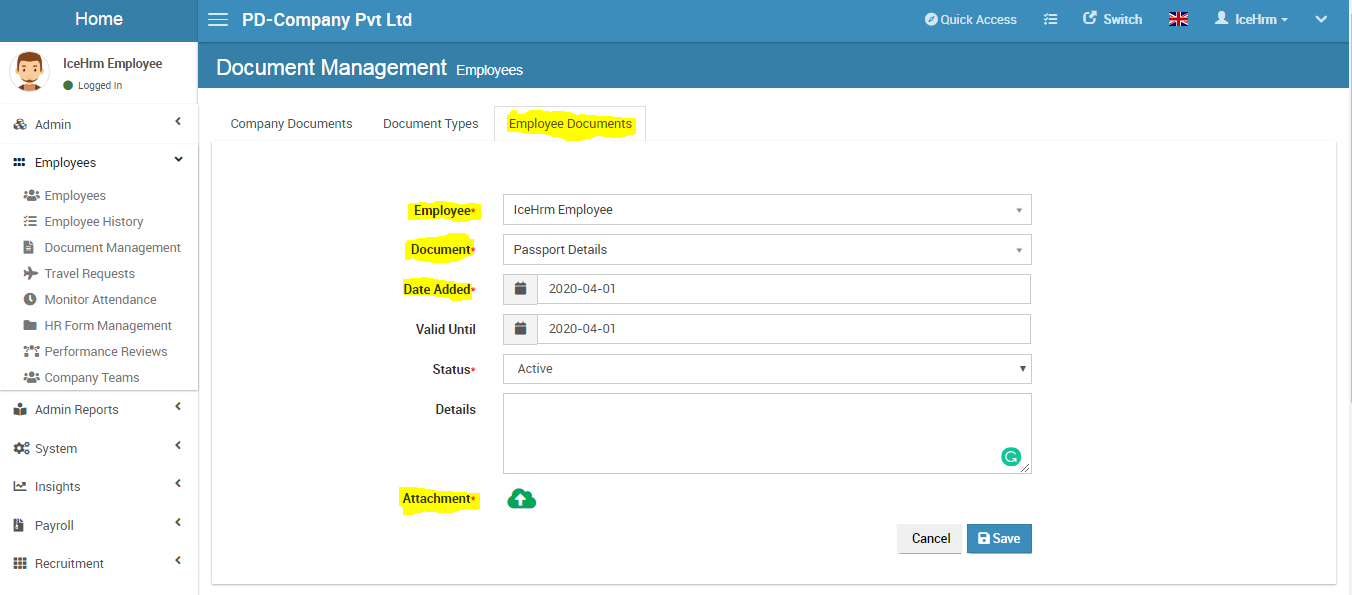
Task: Open the Valid Until calendar picker
Action: (x=520, y=328)
